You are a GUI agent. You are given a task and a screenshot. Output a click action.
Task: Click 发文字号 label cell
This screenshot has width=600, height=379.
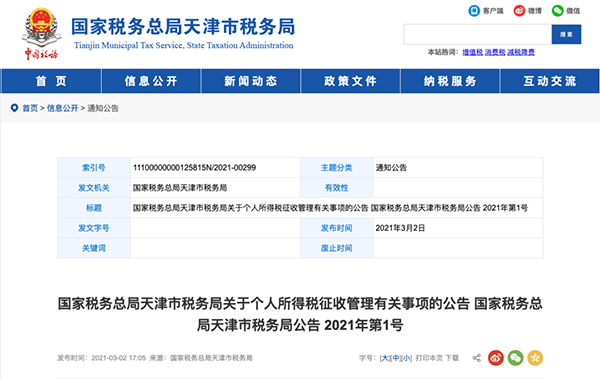click(94, 228)
